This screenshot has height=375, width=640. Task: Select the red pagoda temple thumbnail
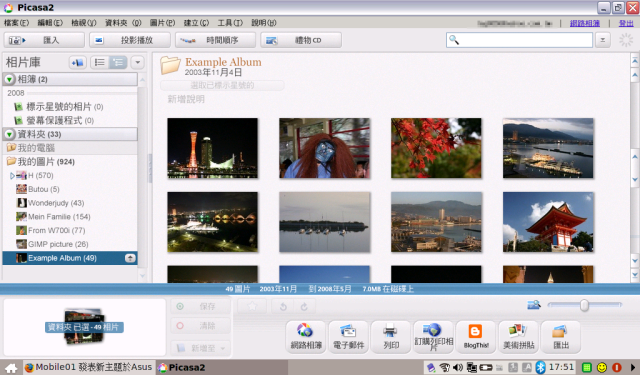pos(548,222)
